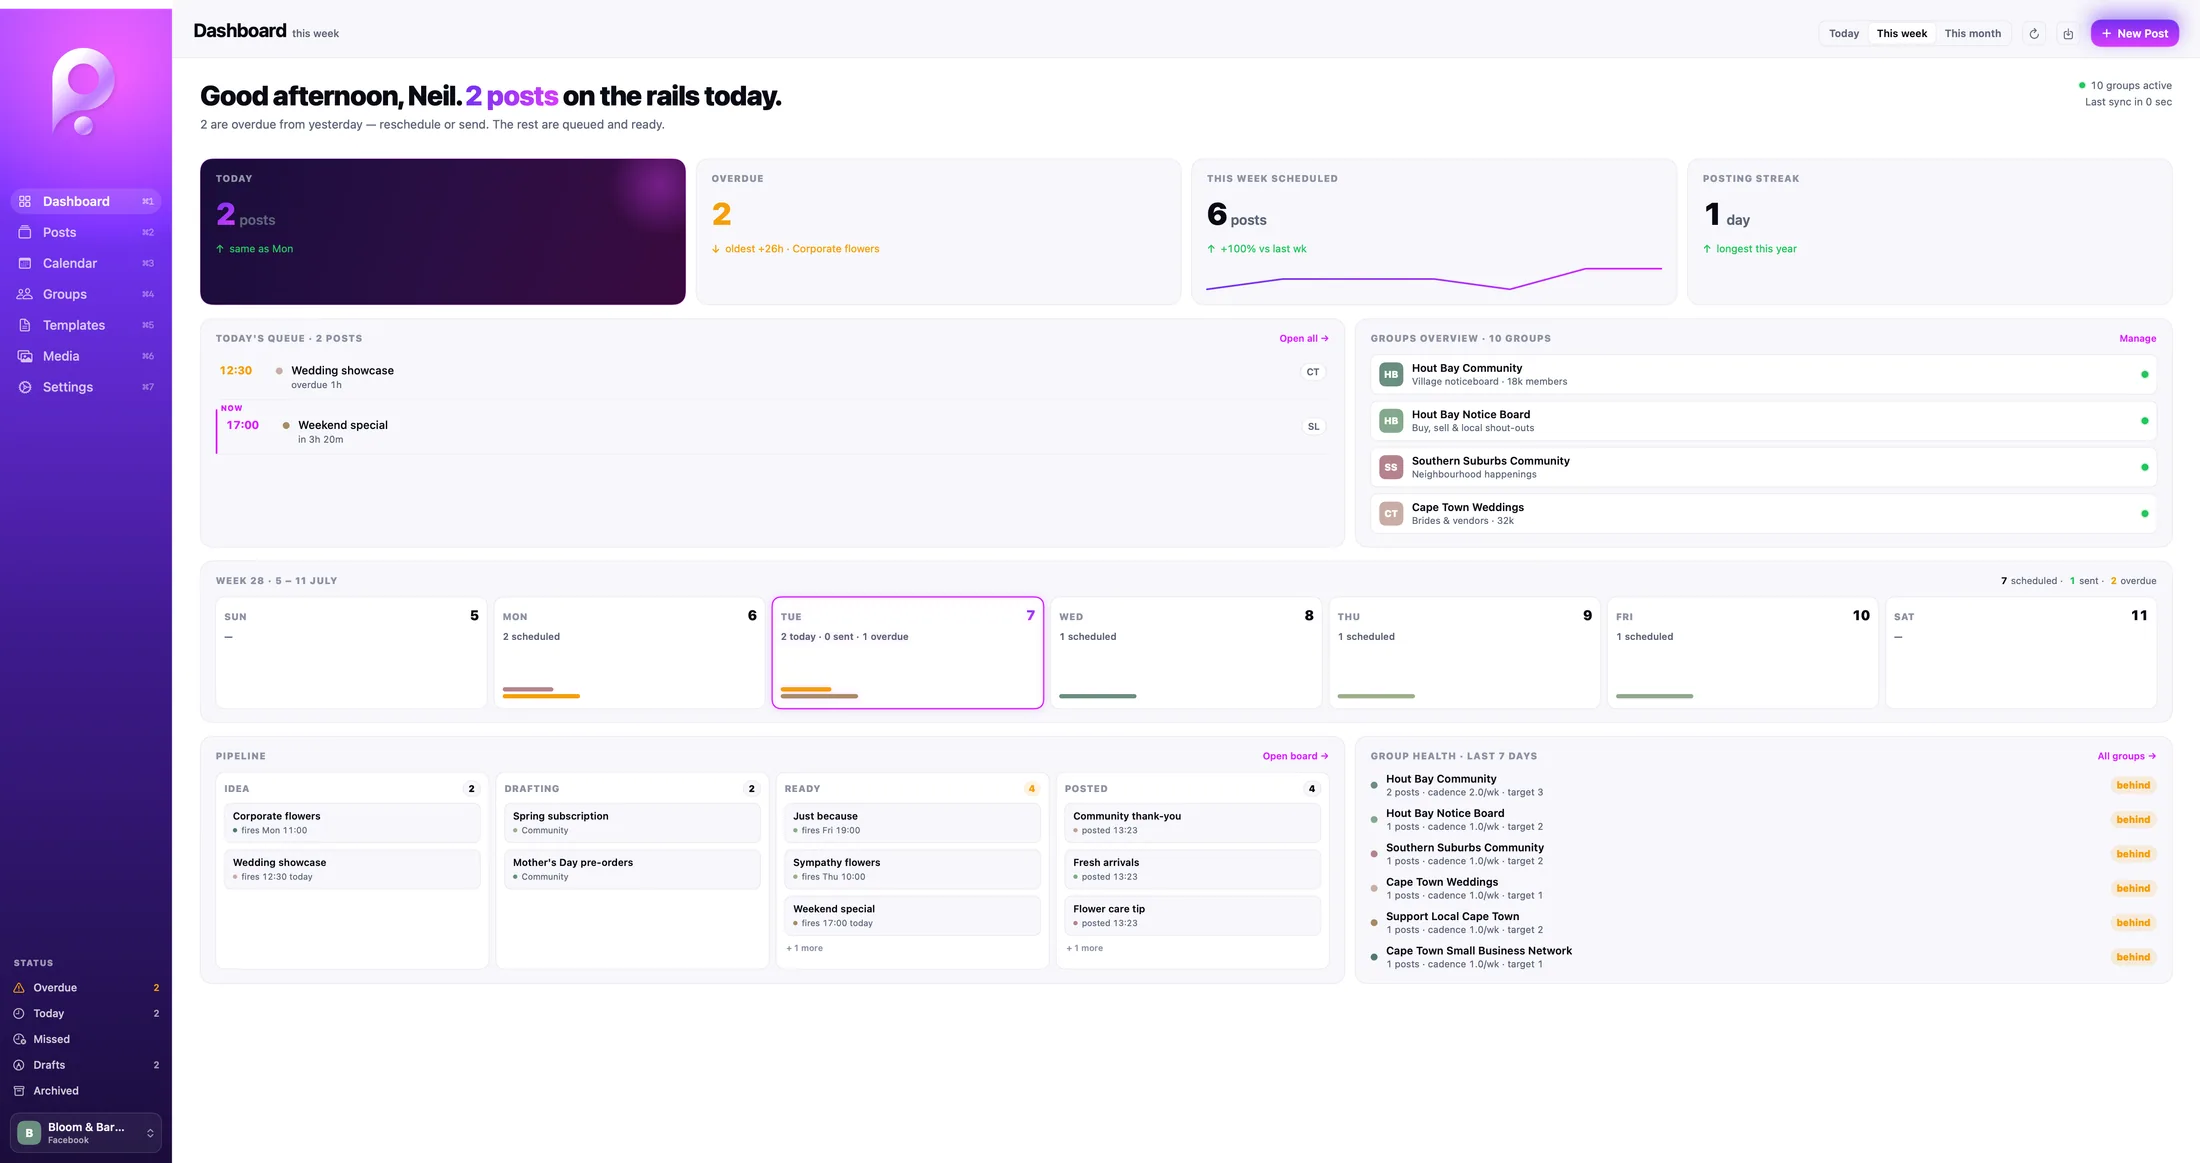Select Tuesday 7 in week strip

tap(907, 653)
